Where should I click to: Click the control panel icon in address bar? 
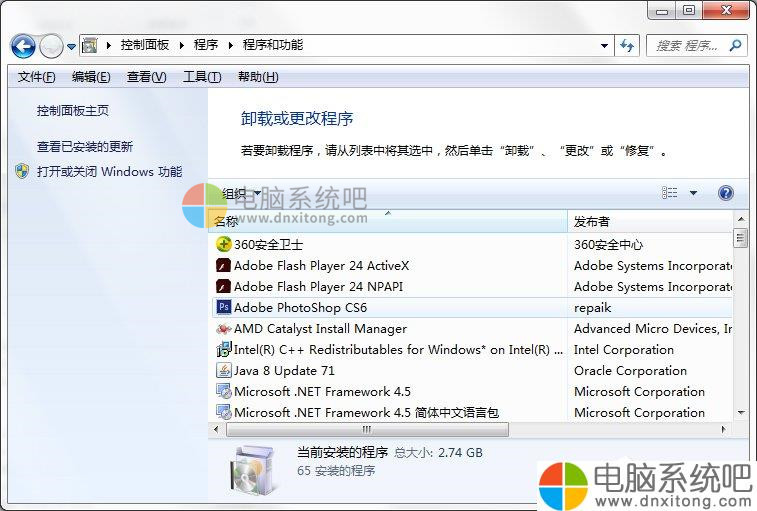[x=90, y=45]
